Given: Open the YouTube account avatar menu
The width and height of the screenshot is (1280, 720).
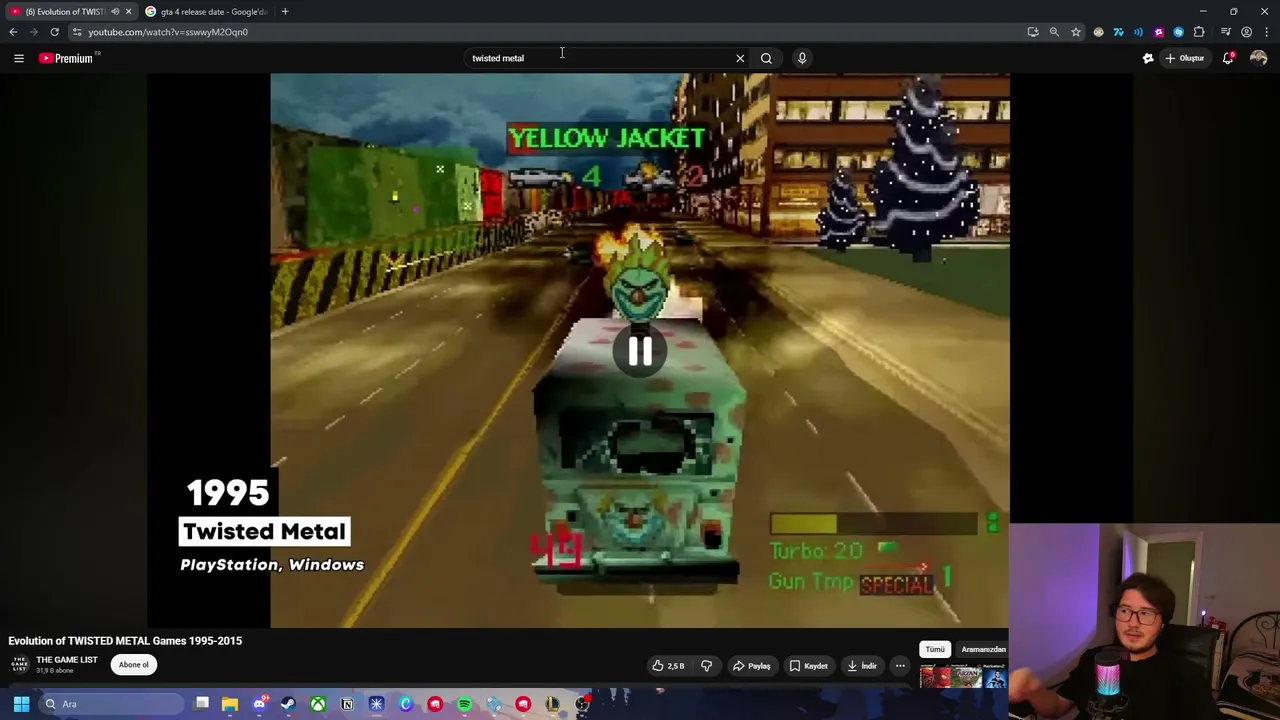Looking at the screenshot, I should pyautogui.click(x=1259, y=58).
